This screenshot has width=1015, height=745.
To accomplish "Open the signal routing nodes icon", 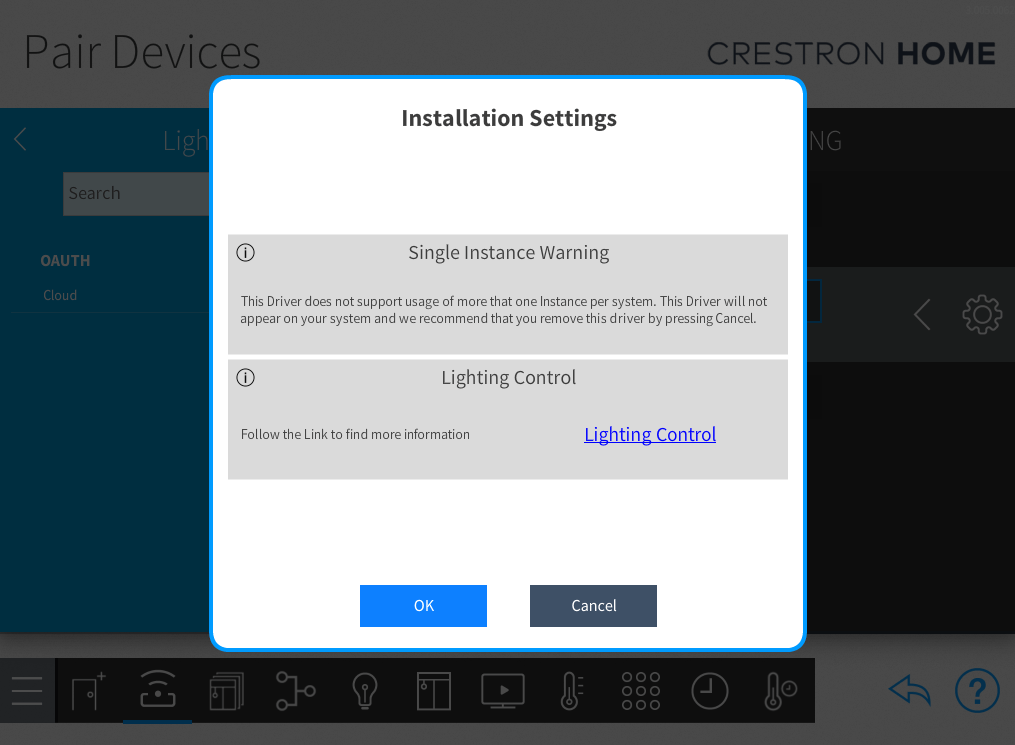I will pyautogui.click(x=296, y=691).
